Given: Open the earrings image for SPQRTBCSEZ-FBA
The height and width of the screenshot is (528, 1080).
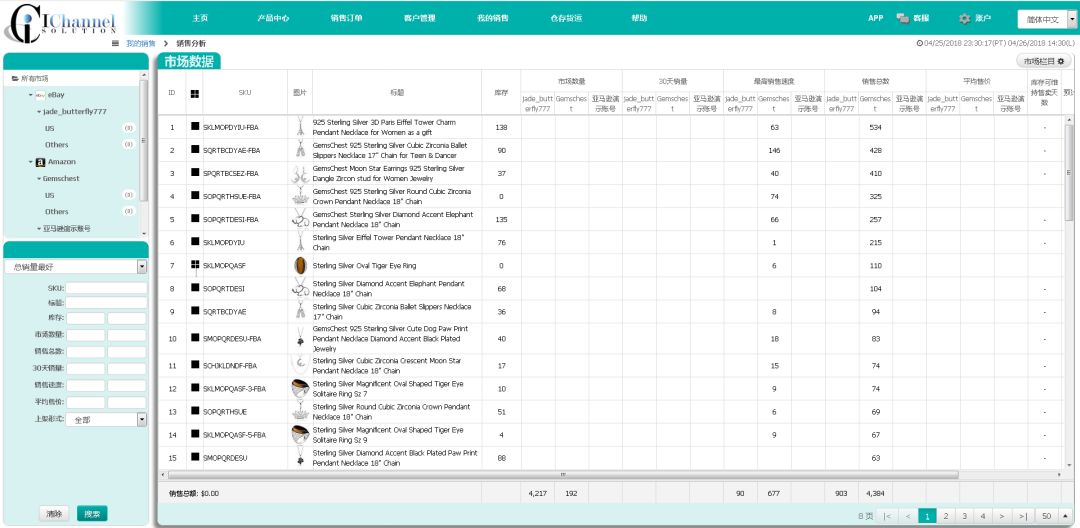Looking at the screenshot, I should click(x=300, y=173).
